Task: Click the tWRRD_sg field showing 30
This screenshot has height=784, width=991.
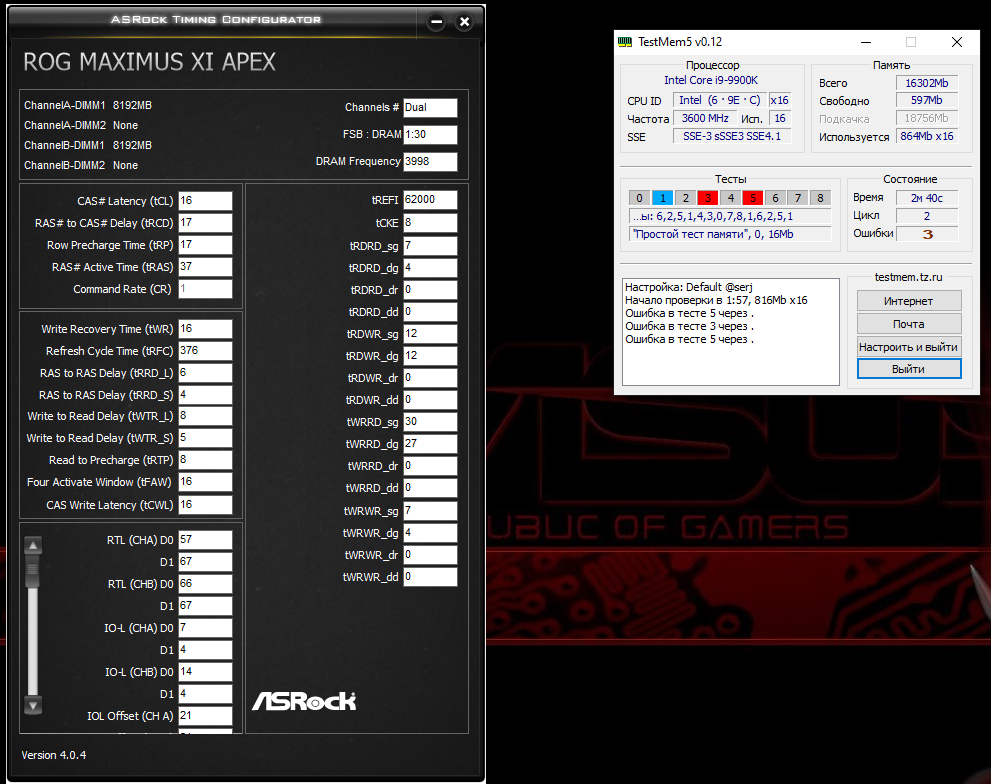Action: [430, 422]
